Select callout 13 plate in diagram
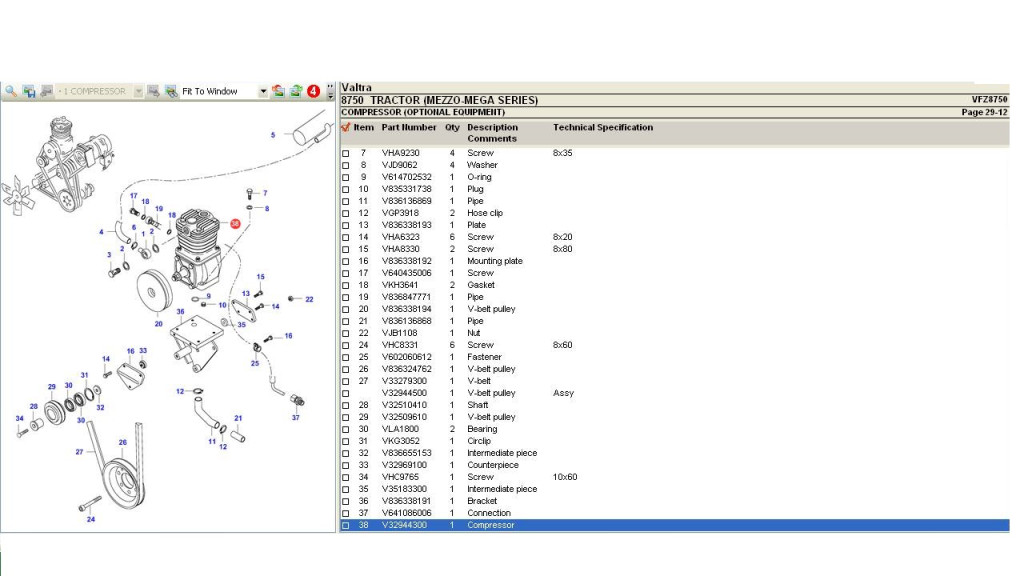Viewport: 1024px width, 576px height. click(x=246, y=294)
